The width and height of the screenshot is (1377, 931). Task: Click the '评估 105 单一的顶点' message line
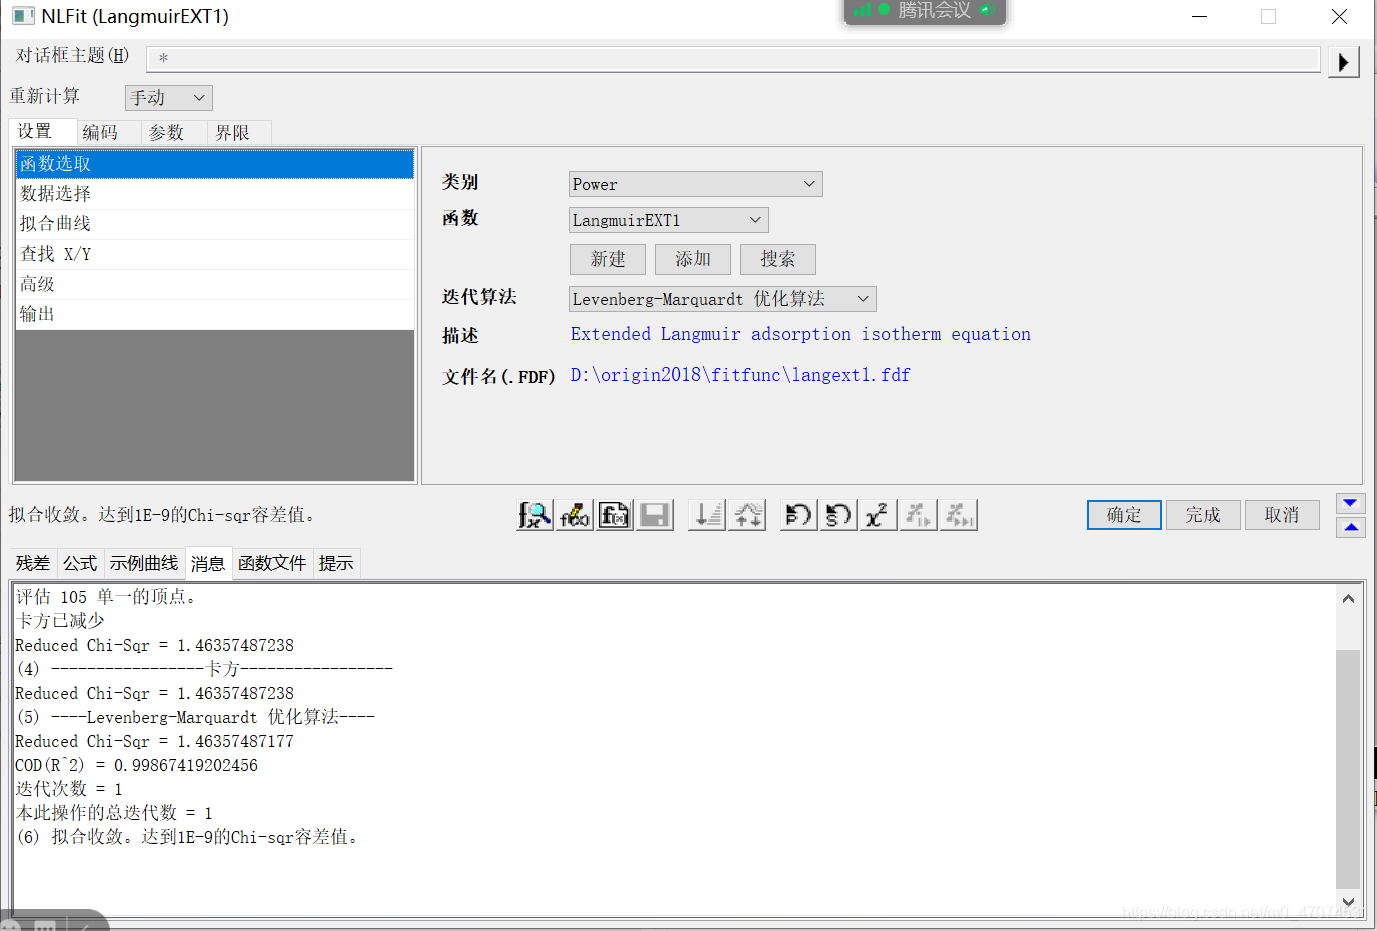pyautogui.click(x=108, y=597)
